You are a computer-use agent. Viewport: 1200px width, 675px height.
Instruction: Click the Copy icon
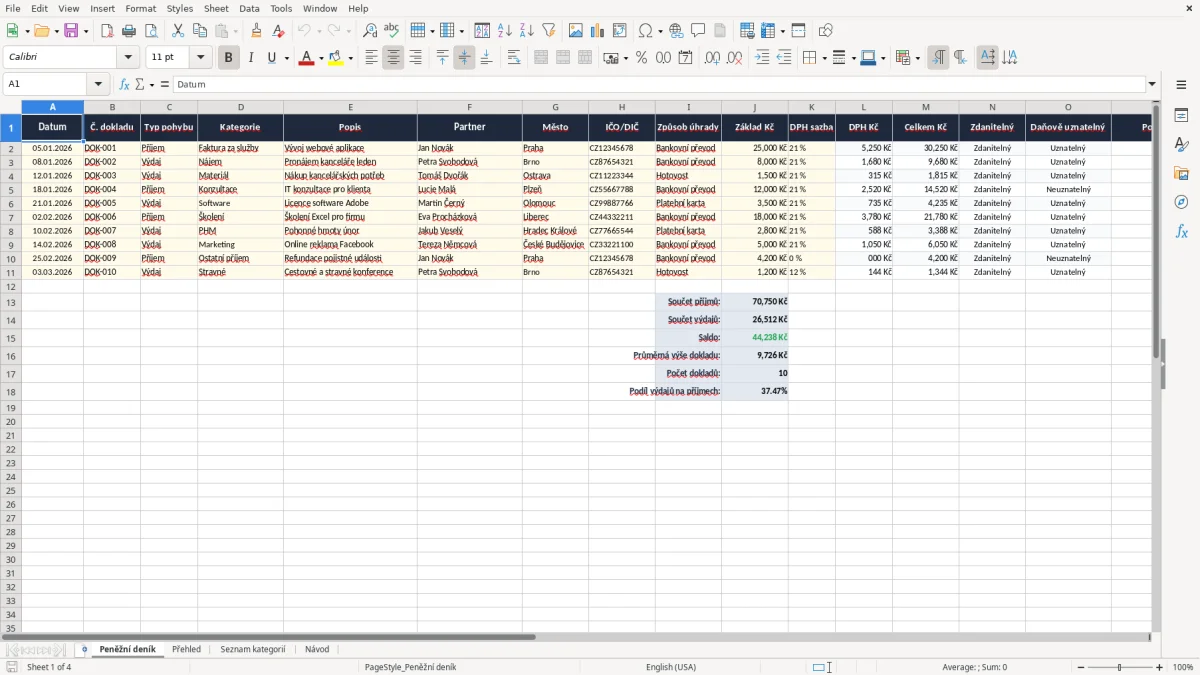click(199, 31)
